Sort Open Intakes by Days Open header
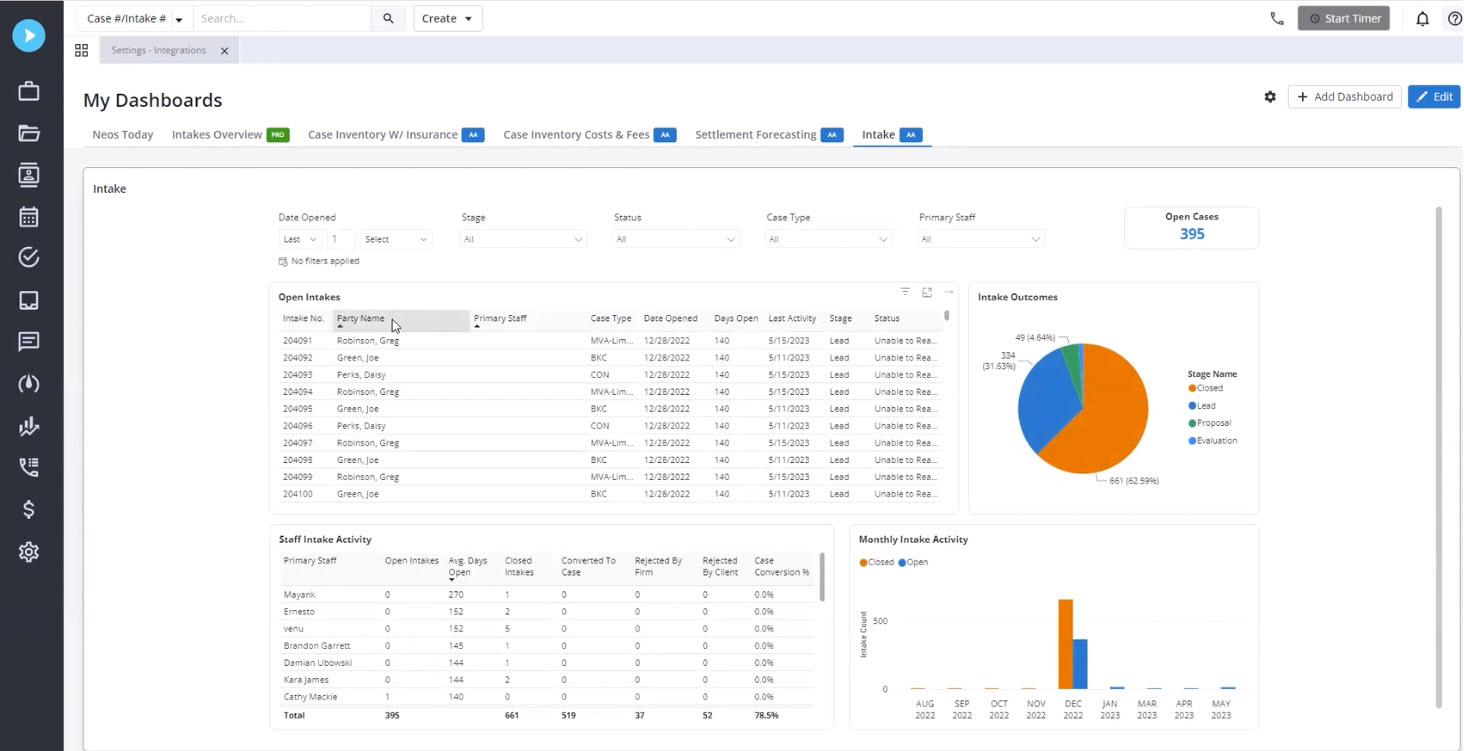This screenshot has height=751, width=1464. 736,318
